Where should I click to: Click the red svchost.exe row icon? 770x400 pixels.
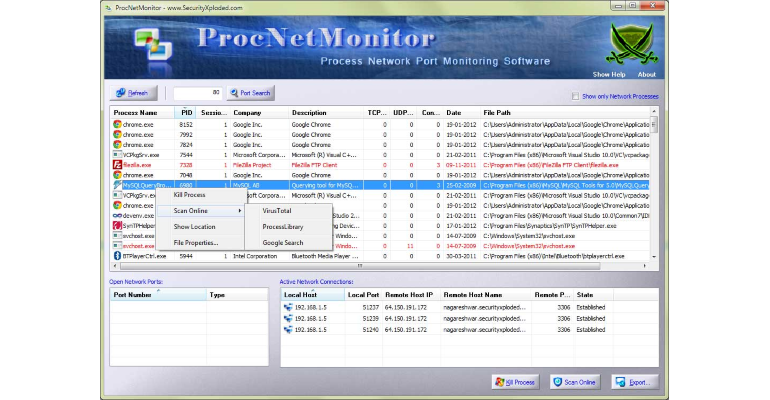pyautogui.click(x=117, y=246)
